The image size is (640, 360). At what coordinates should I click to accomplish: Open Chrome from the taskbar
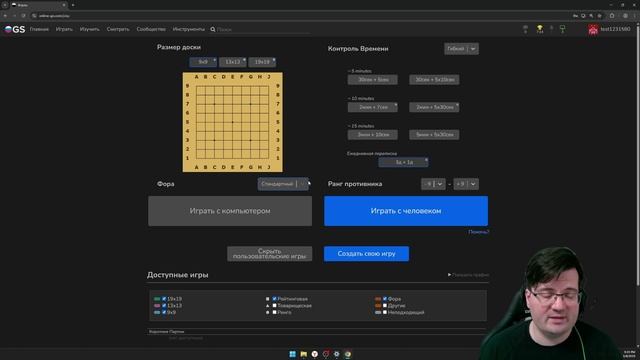coord(348,354)
